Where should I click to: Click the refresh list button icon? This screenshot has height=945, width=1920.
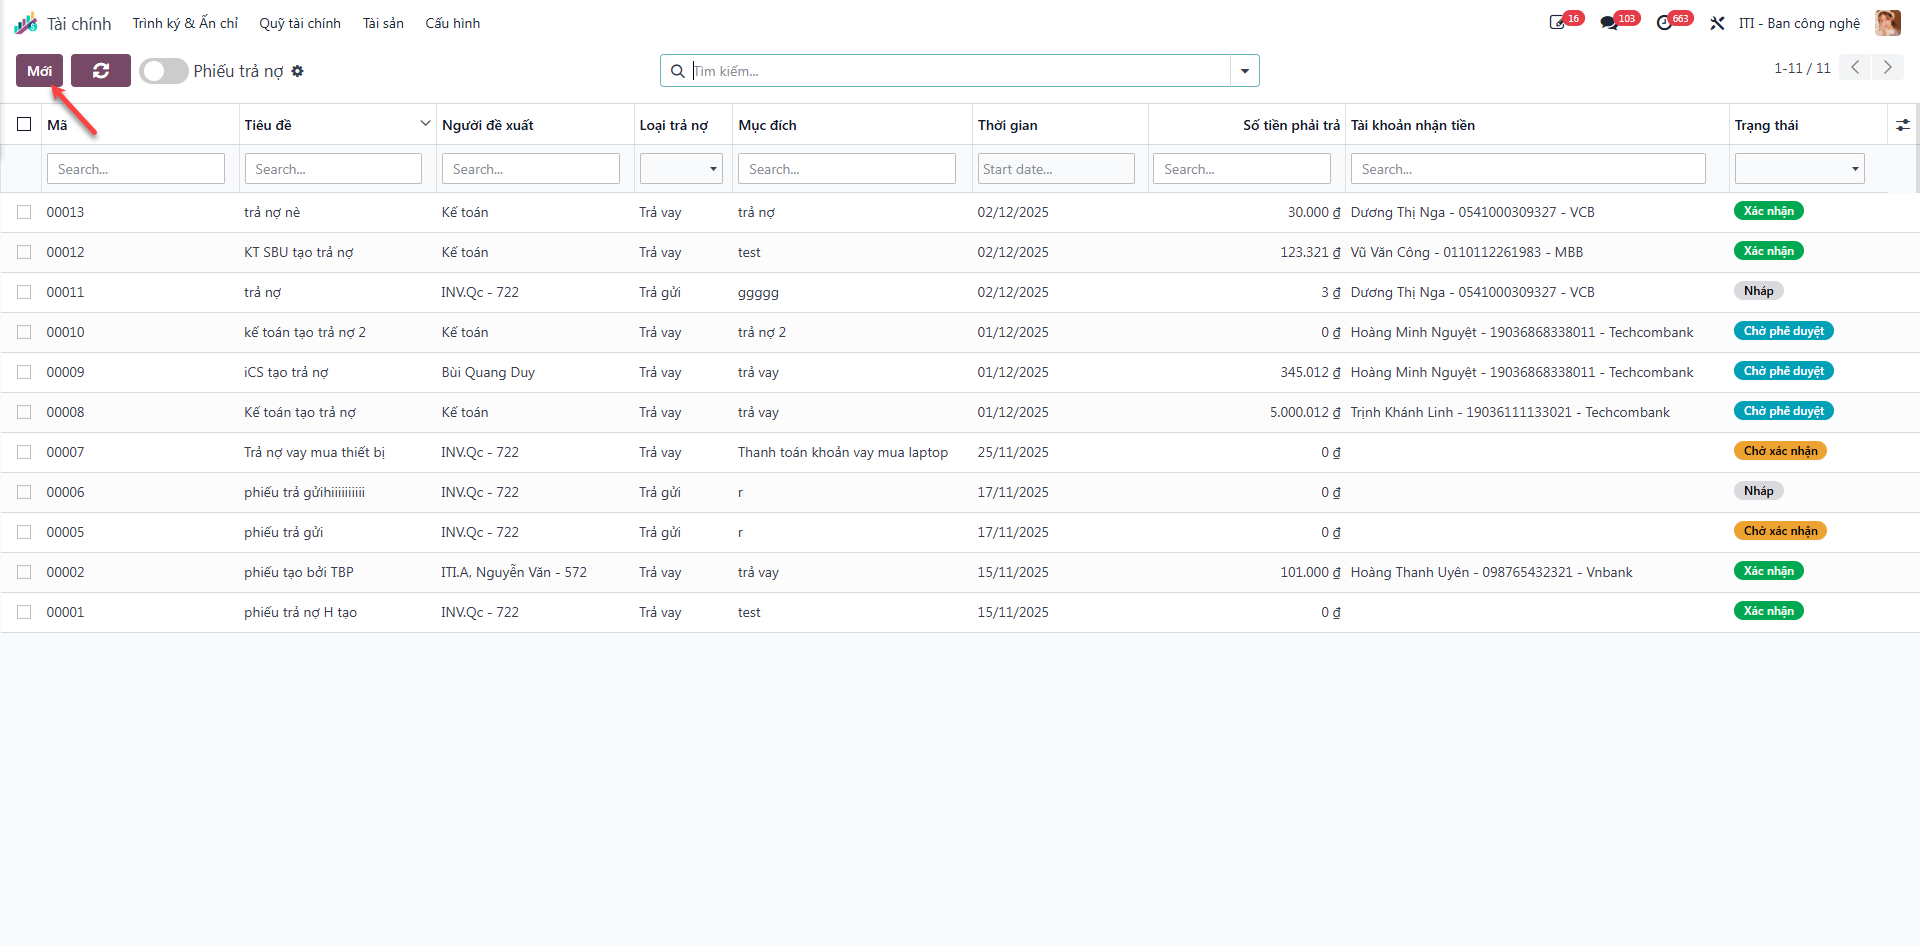click(x=101, y=71)
